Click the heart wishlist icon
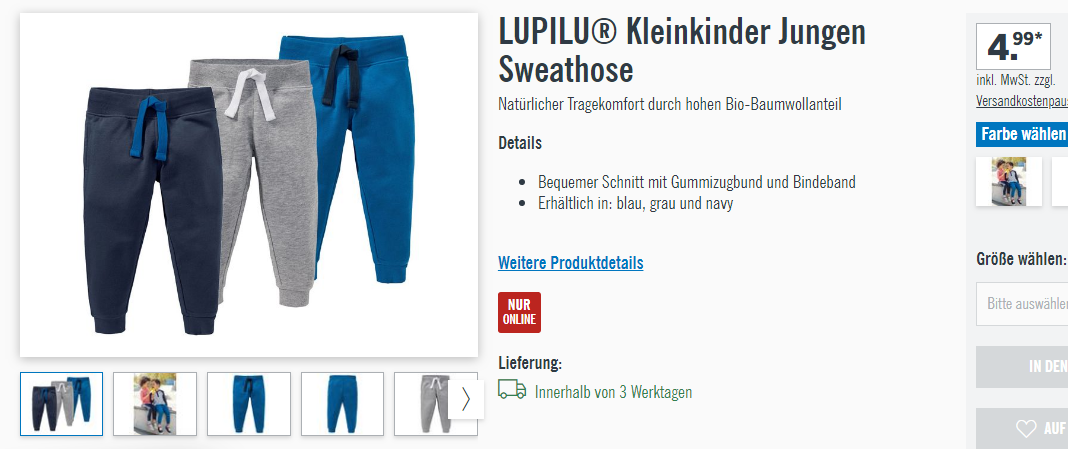The image size is (1068, 449). click(1026, 428)
